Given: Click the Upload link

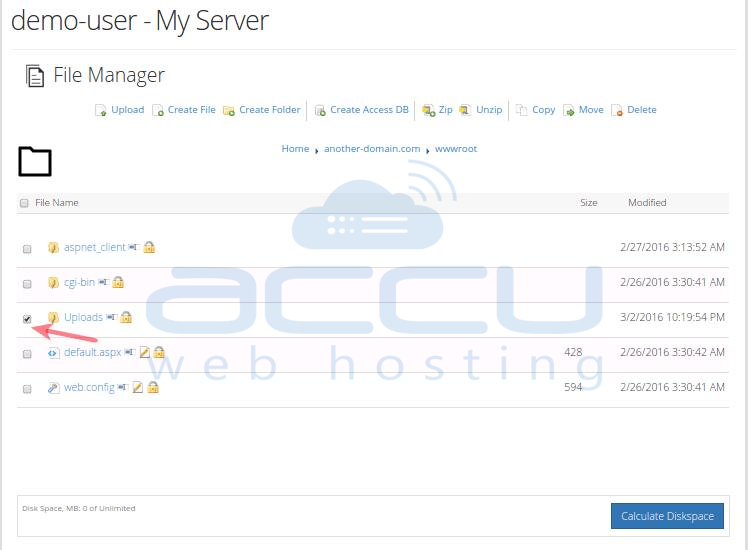Looking at the screenshot, I should (x=127, y=110).
